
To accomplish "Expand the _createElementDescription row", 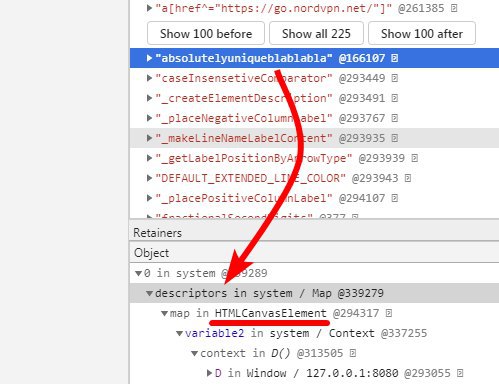I will click(x=149, y=98).
